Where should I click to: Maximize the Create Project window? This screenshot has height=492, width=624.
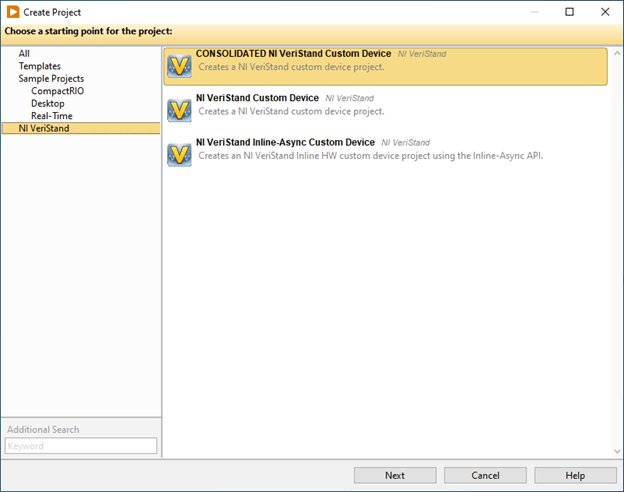click(569, 12)
